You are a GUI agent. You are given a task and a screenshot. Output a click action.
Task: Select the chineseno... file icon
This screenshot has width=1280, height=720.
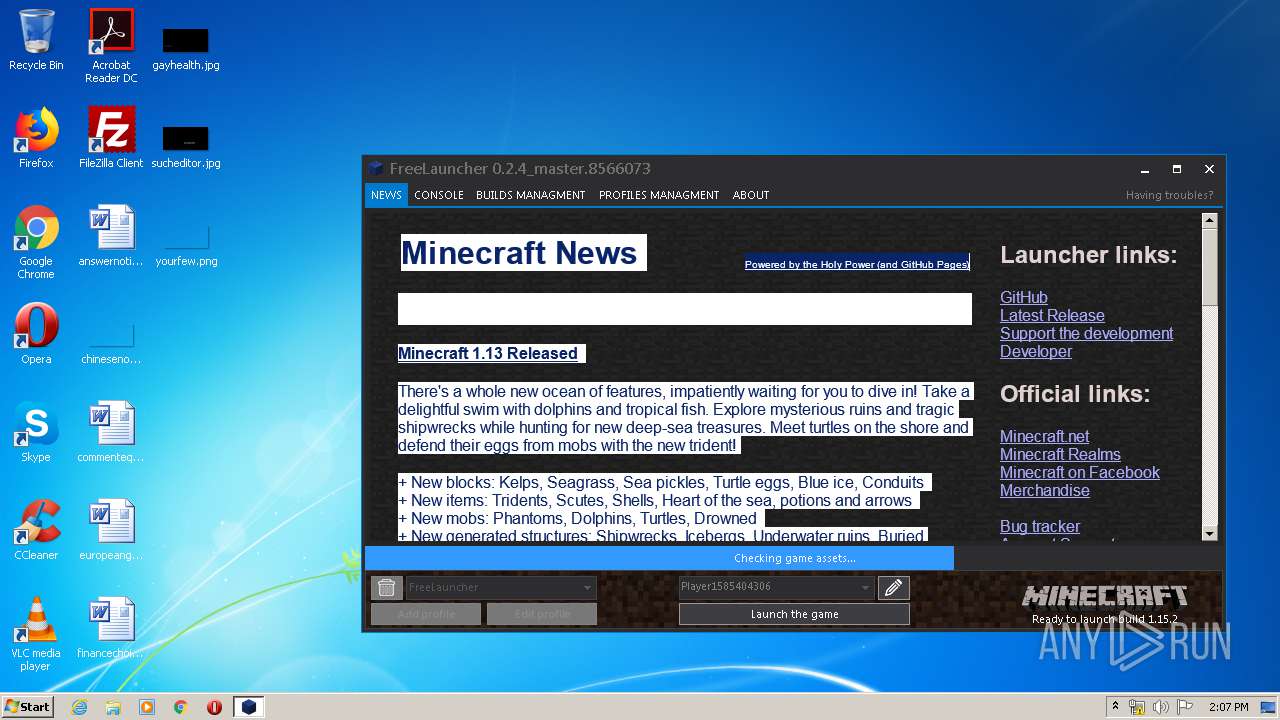pos(111,343)
